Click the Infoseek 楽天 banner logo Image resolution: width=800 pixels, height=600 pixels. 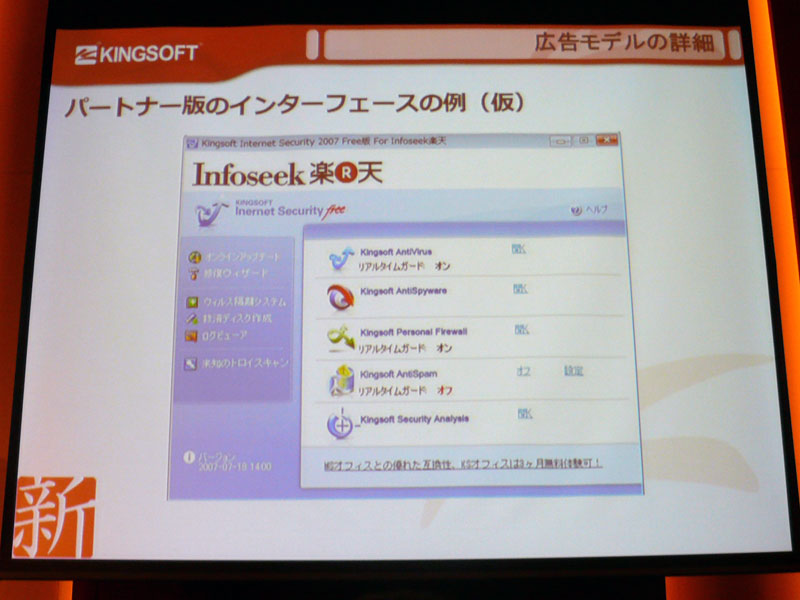coord(288,174)
